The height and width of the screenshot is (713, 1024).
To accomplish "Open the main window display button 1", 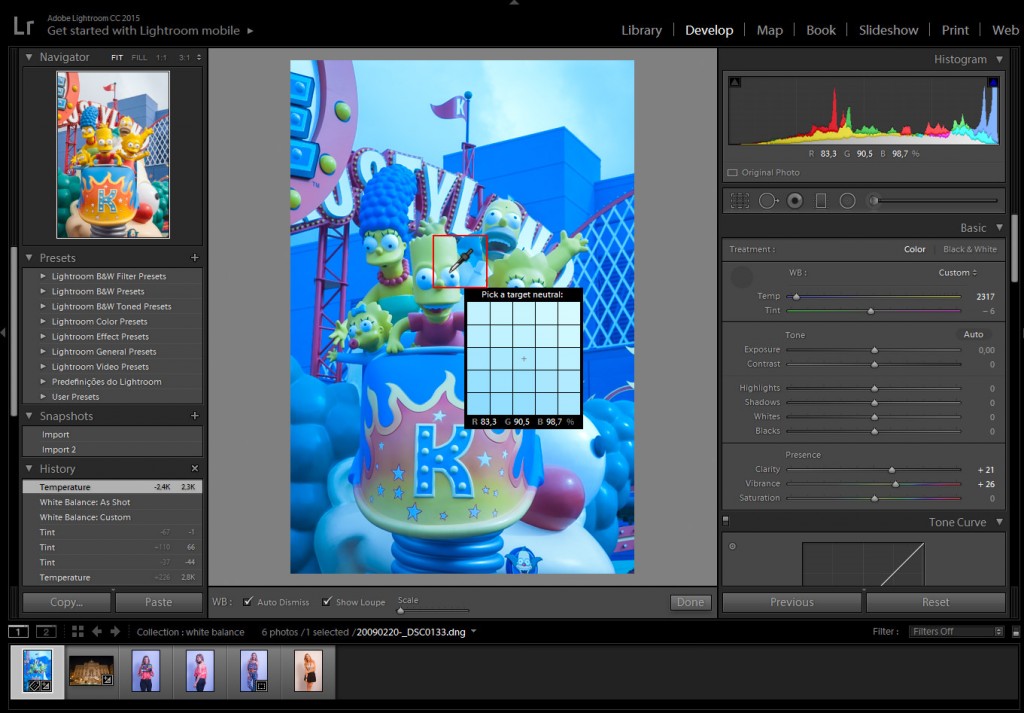I will tap(18, 631).
